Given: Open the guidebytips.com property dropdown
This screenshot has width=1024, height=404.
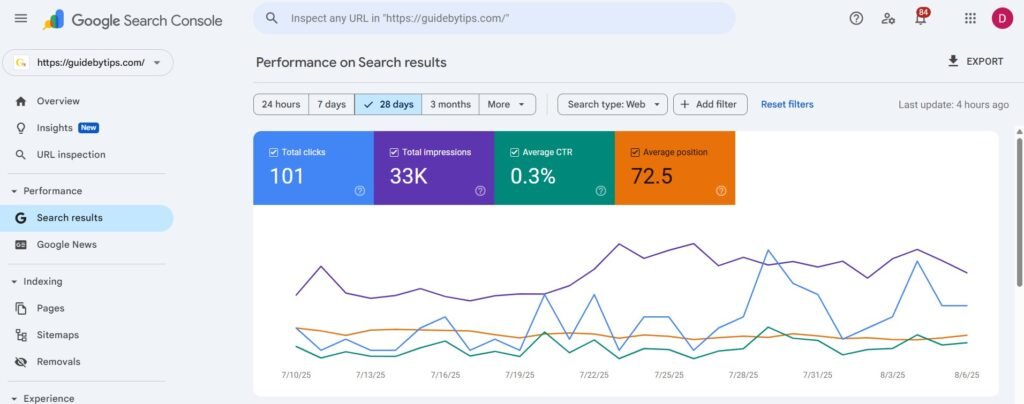Looking at the screenshot, I should click(x=89, y=62).
